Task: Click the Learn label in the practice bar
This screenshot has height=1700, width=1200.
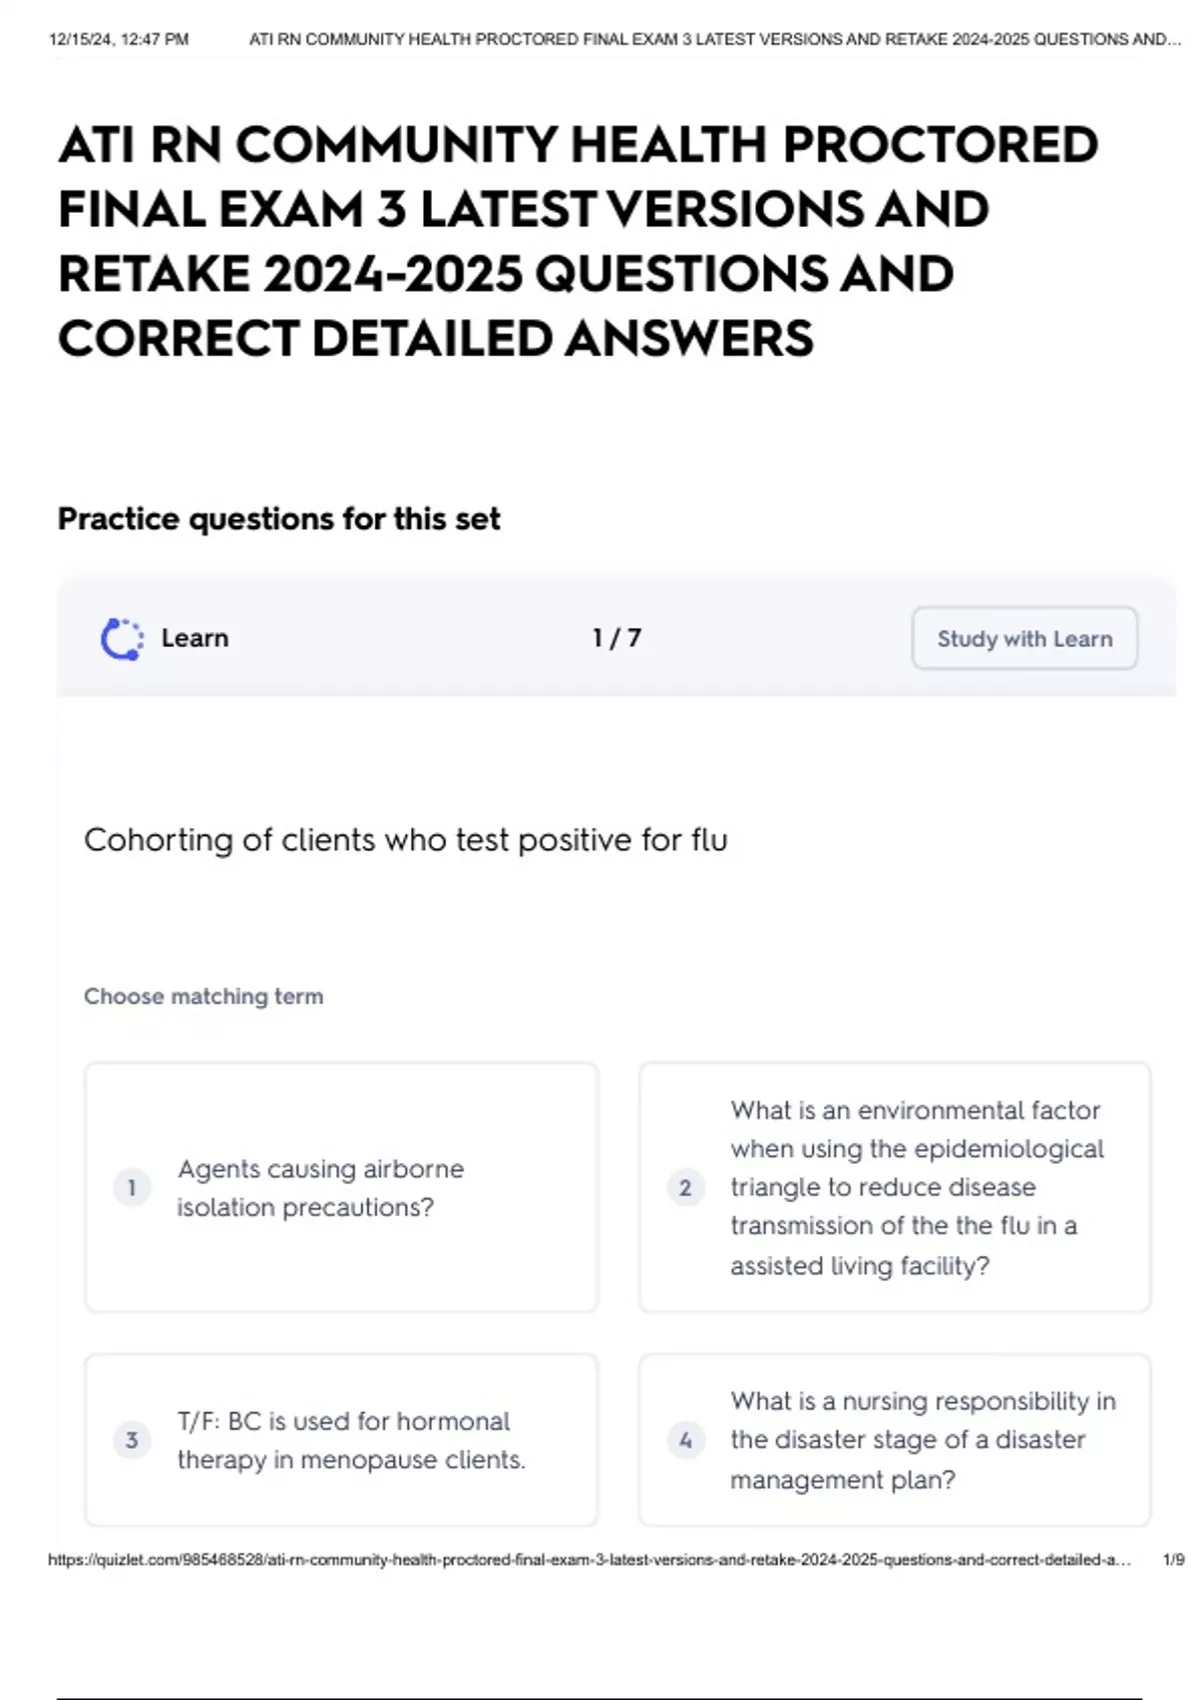Action: pyautogui.click(x=195, y=638)
